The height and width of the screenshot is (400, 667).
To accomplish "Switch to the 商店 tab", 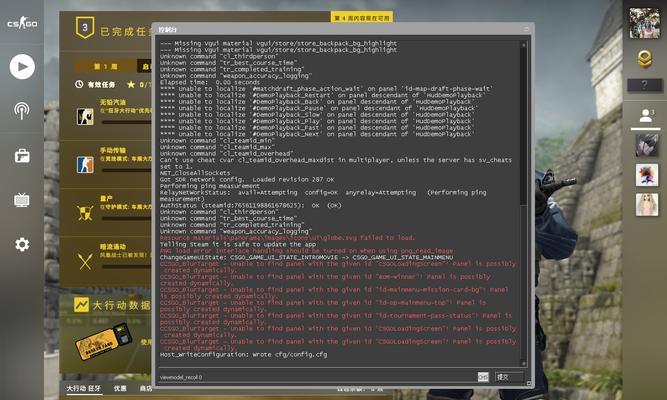I will click(x=145, y=389).
